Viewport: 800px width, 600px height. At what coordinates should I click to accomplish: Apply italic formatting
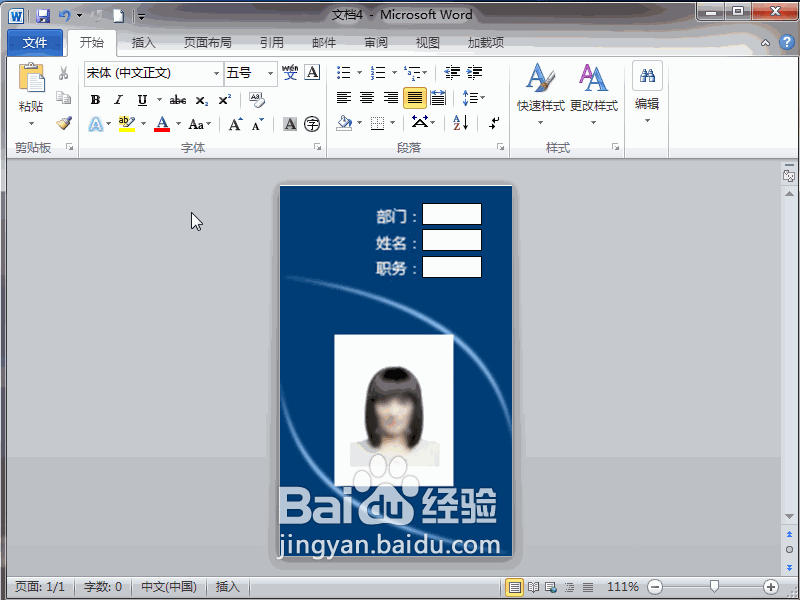click(119, 99)
